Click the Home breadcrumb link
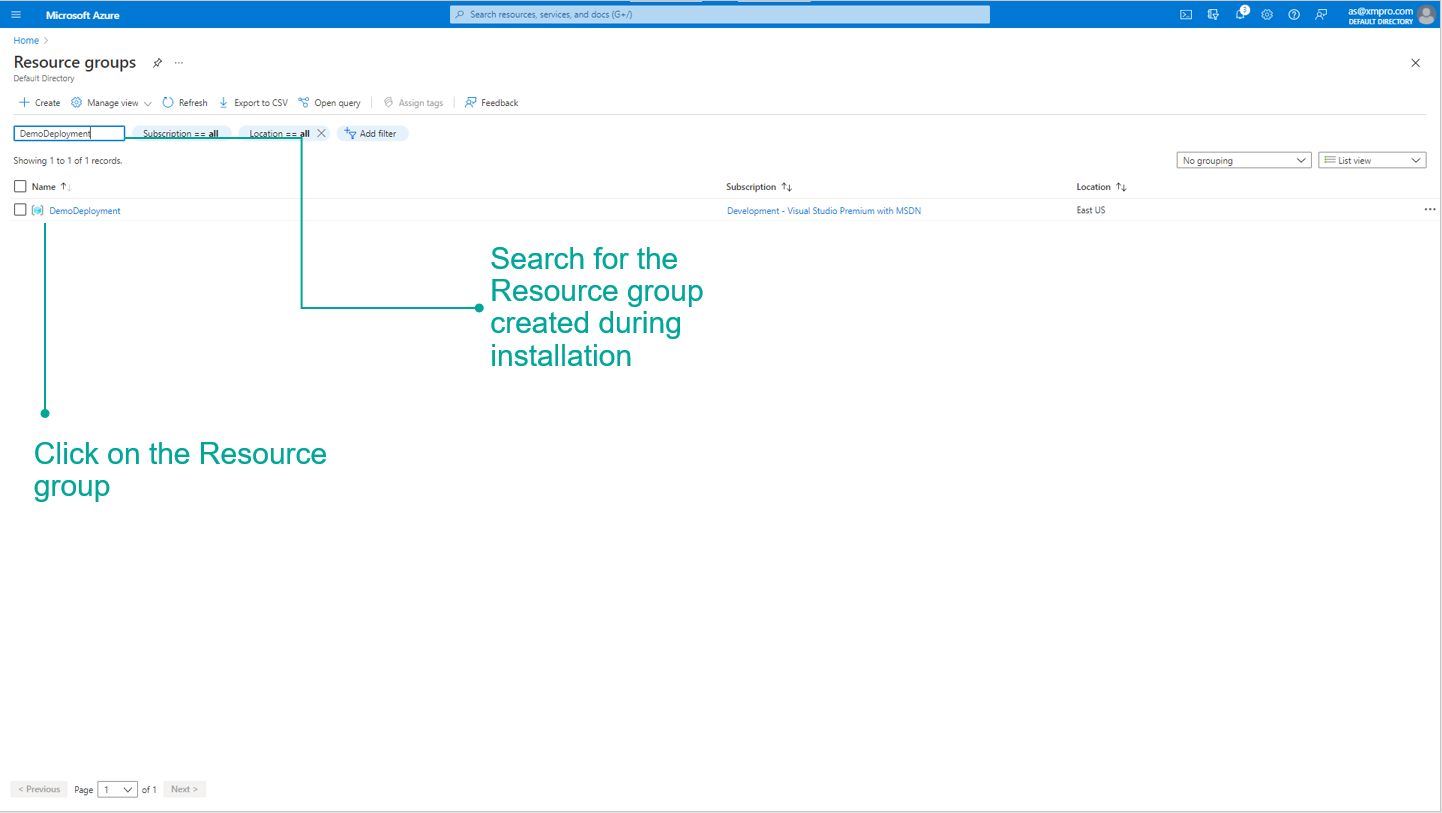Image resolution: width=1442 pixels, height=813 pixels. [x=26, y=41]
